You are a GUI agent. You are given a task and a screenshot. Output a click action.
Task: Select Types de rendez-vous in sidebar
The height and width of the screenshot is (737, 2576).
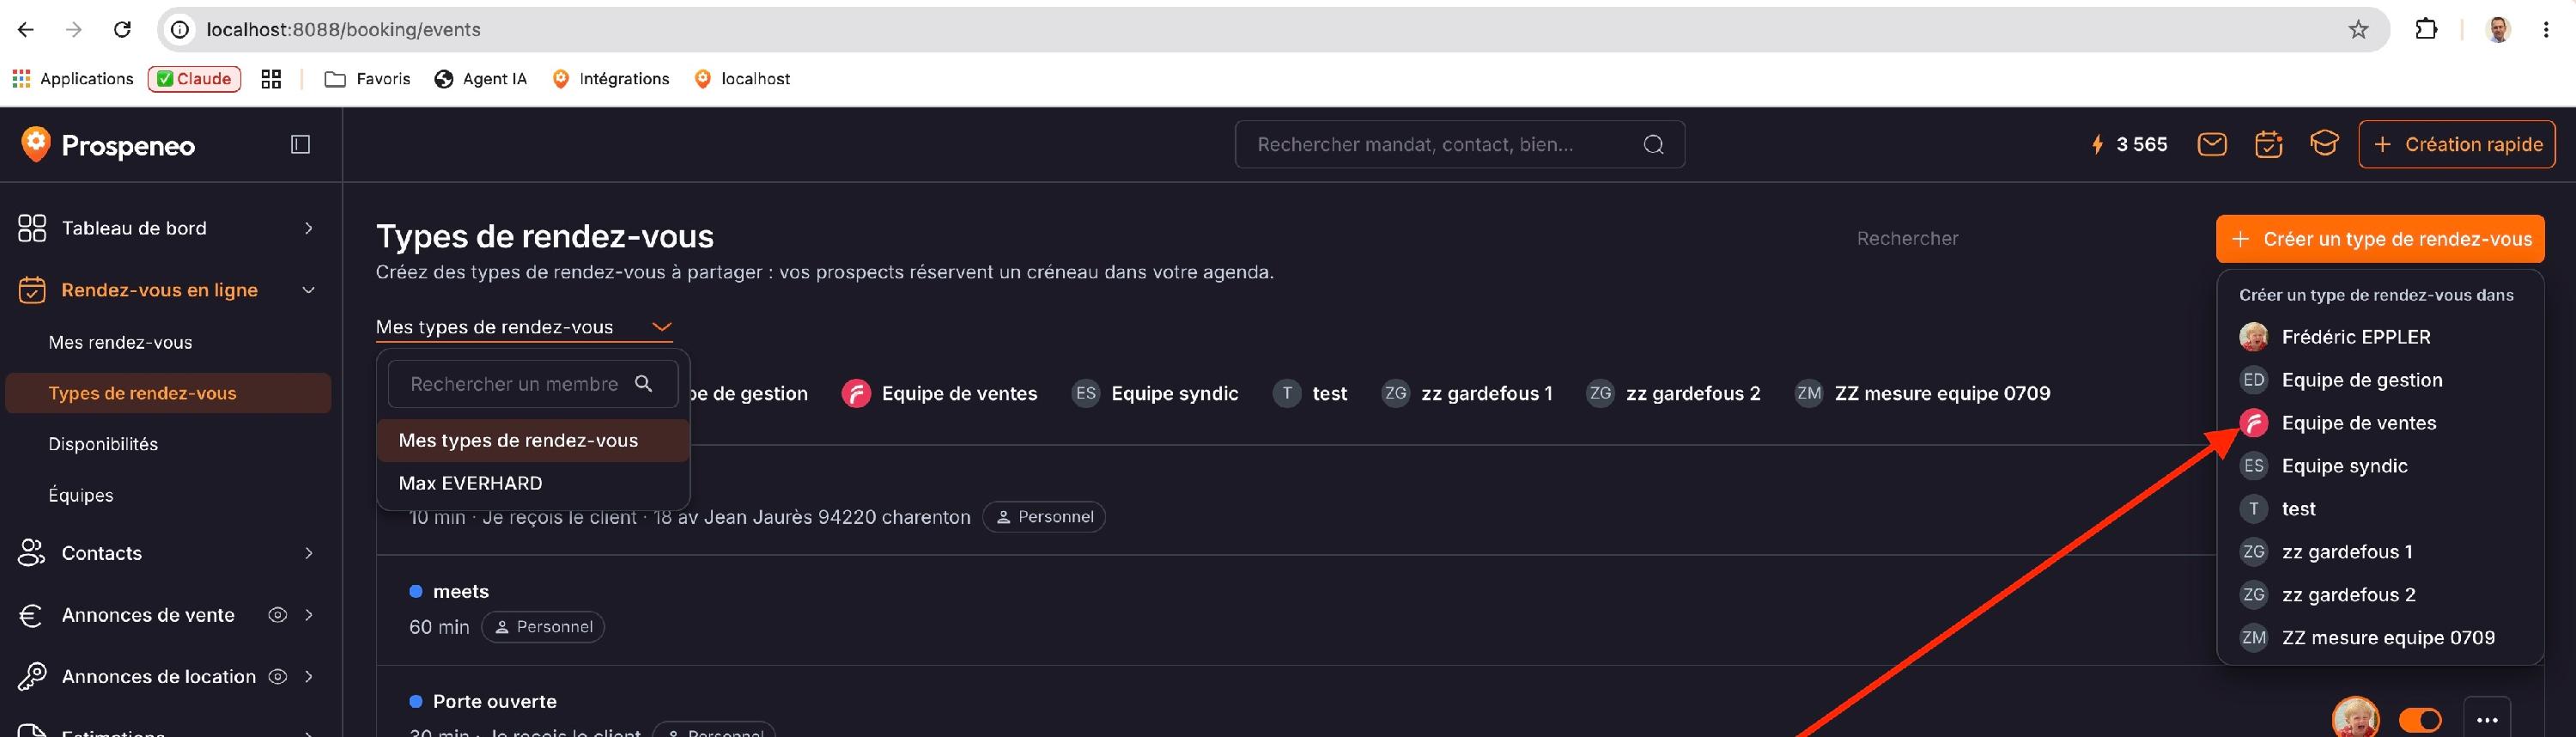pyautogui.click(x=168, y=393)
